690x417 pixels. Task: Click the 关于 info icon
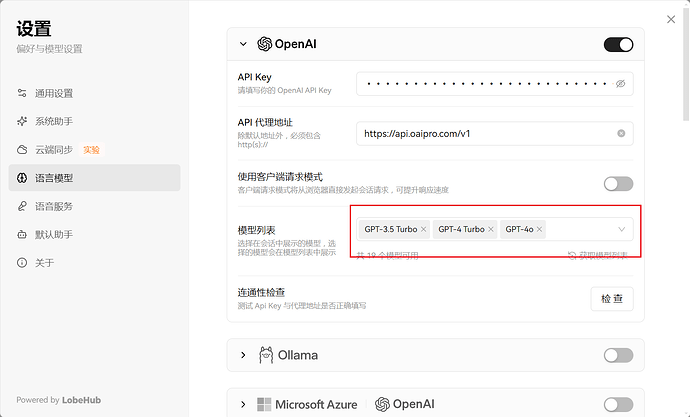tap(22, 263)
